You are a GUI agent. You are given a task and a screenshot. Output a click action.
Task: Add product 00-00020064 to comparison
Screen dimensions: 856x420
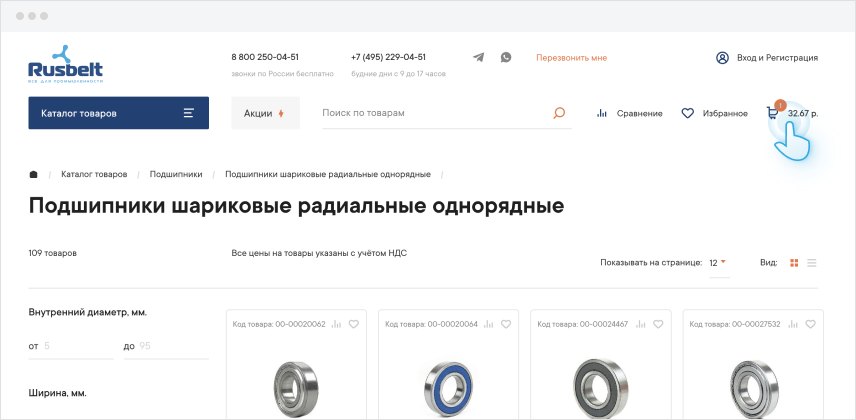[x=488, y=324]
